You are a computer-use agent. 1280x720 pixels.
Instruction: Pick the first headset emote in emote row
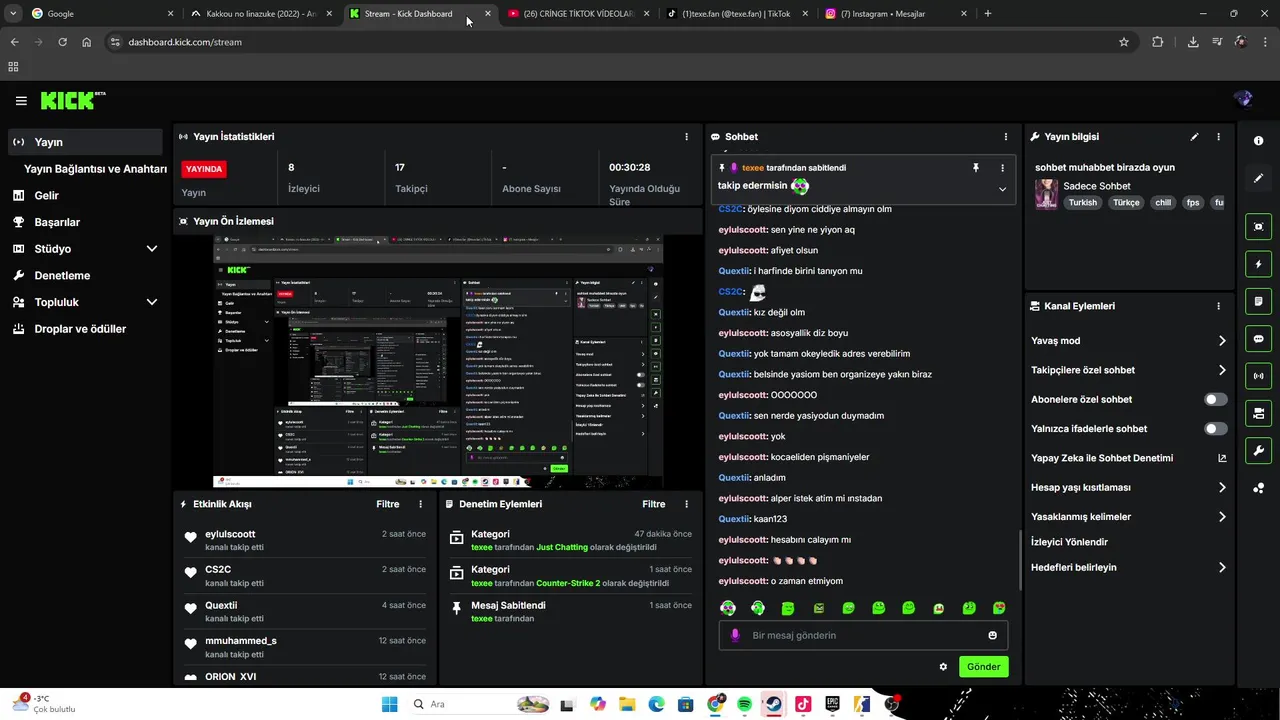pos(728,608)
